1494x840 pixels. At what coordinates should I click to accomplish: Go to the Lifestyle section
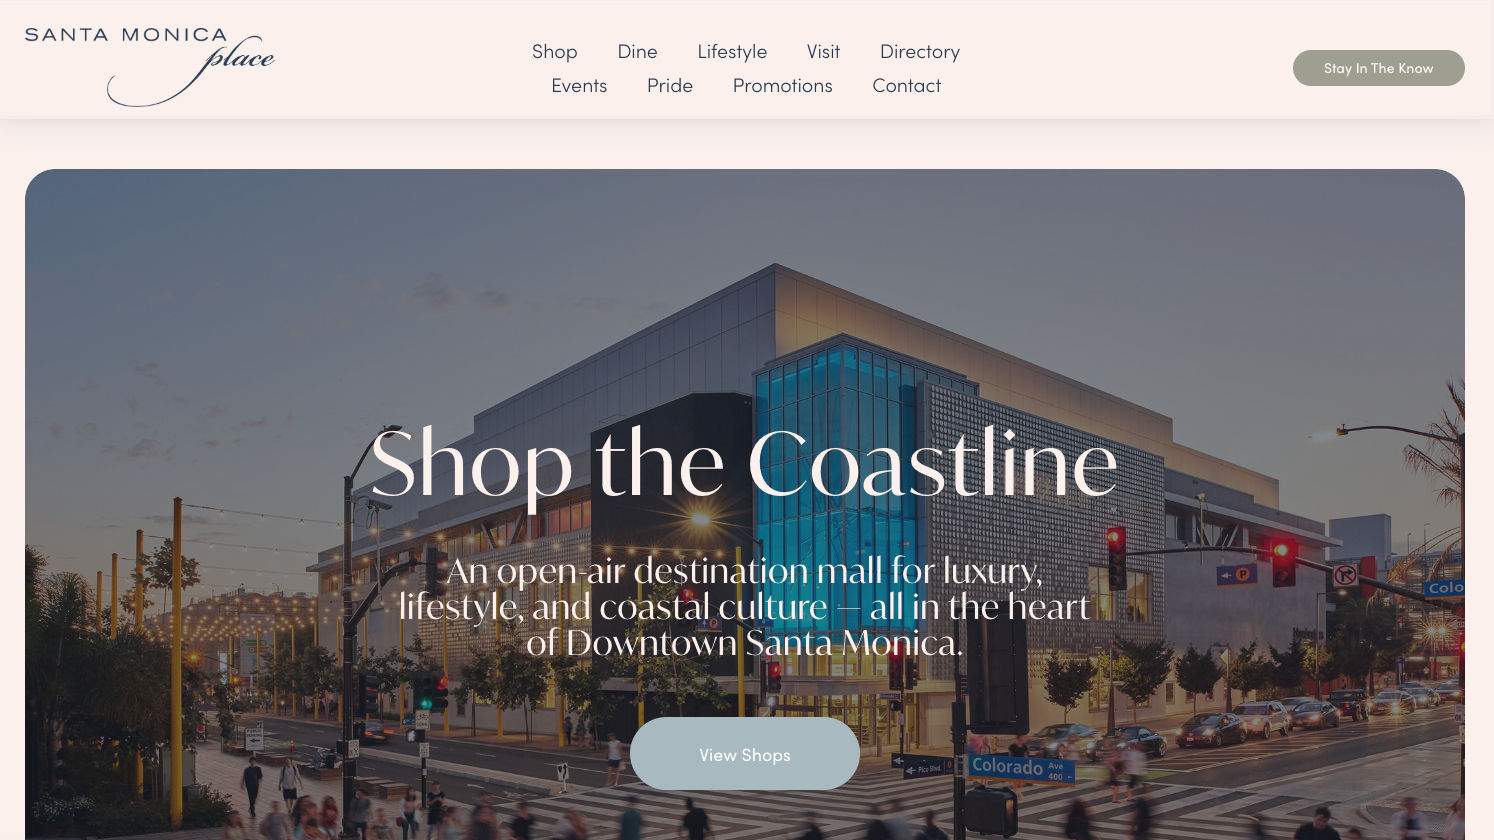point(732,52)
